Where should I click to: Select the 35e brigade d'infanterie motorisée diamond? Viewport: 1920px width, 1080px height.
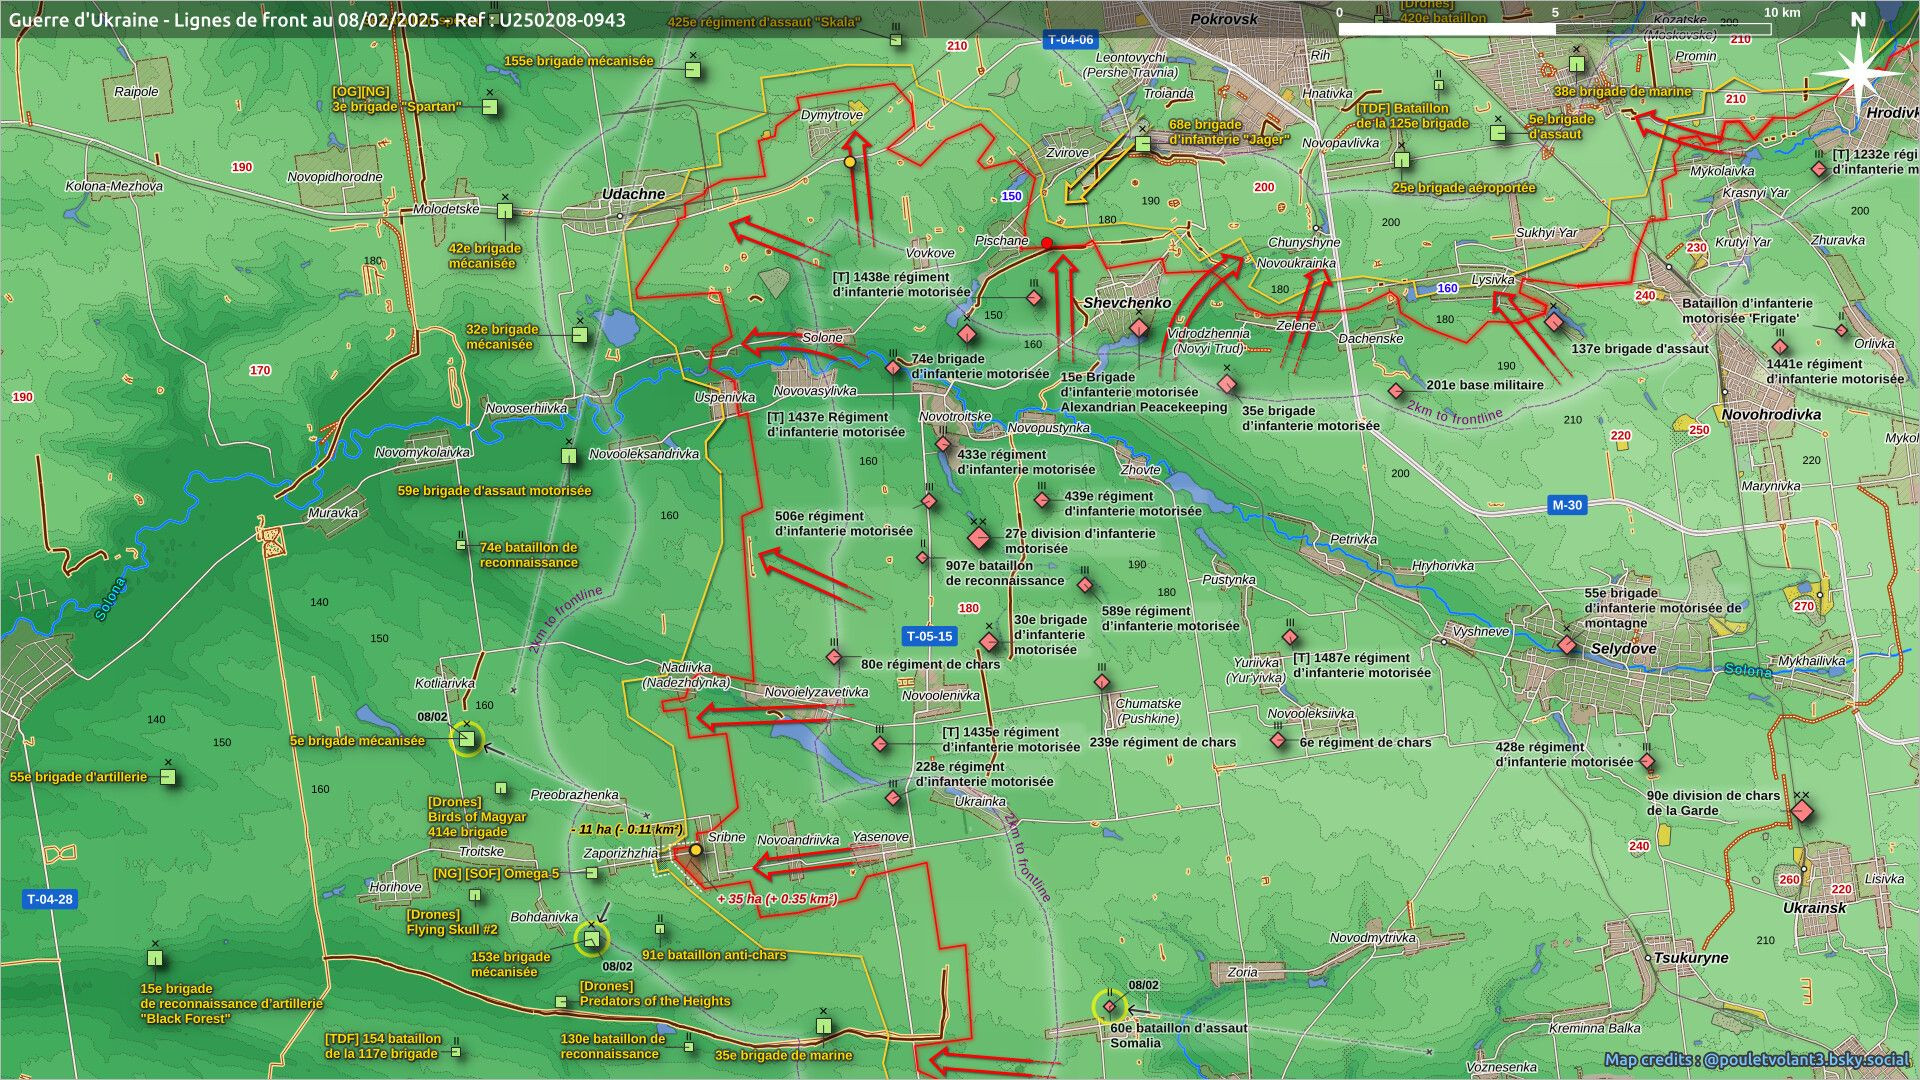(x=1228, y=385)
